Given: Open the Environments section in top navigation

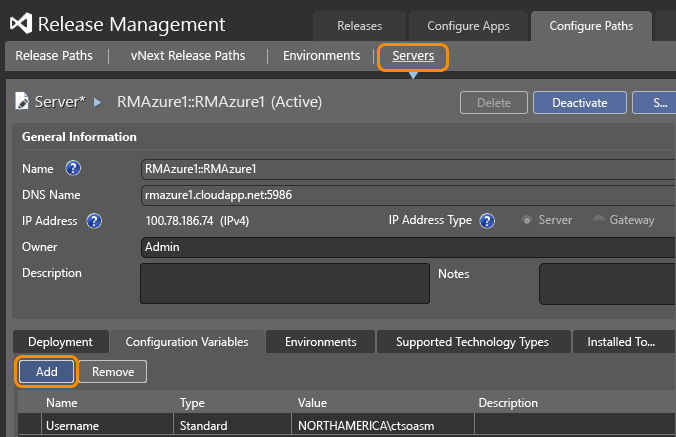Looking at the screenshot, I should coord(321,56).
